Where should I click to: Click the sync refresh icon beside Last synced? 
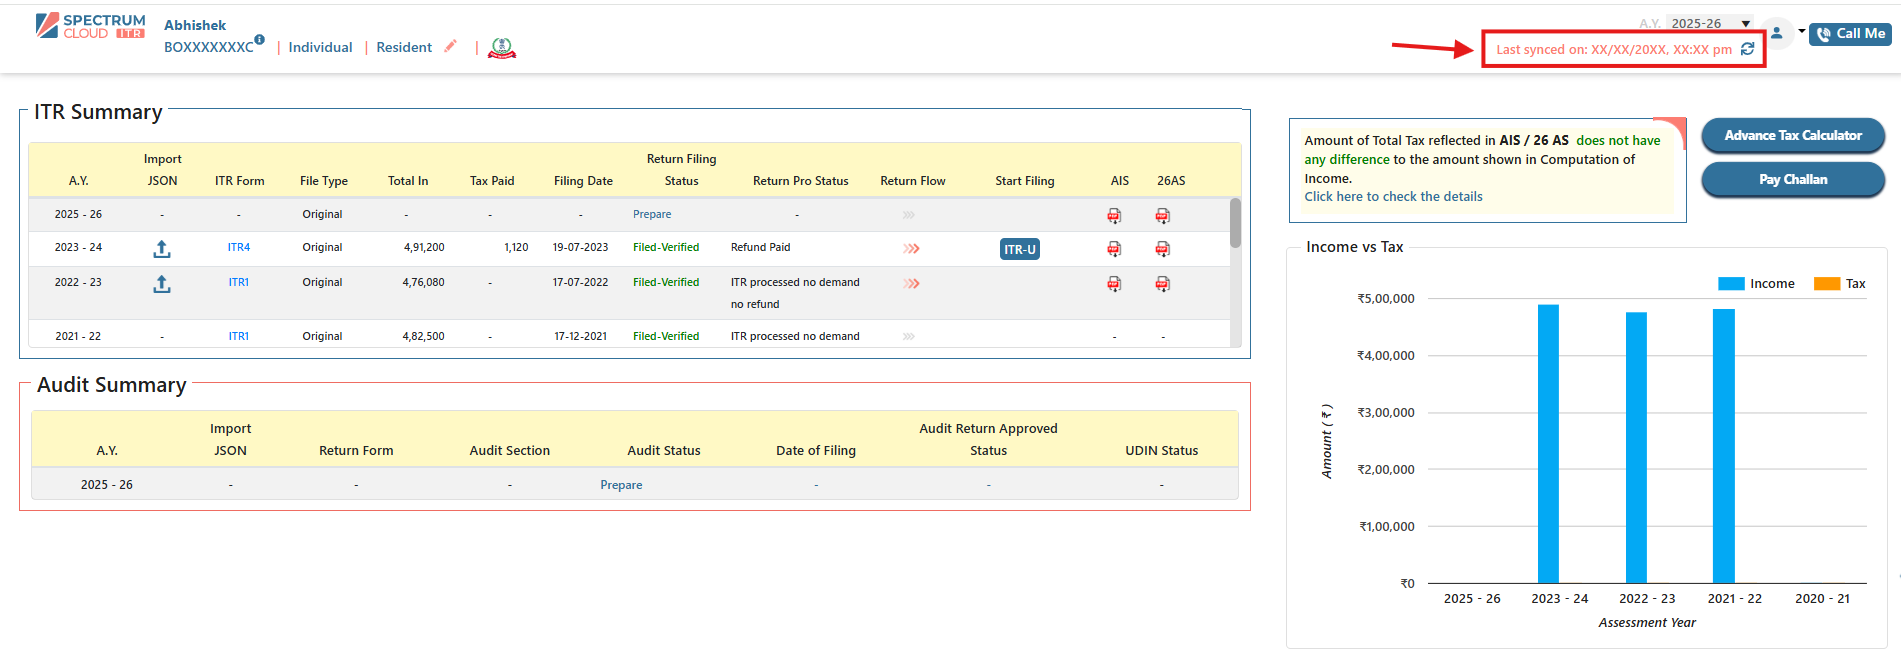[1747, 49]
